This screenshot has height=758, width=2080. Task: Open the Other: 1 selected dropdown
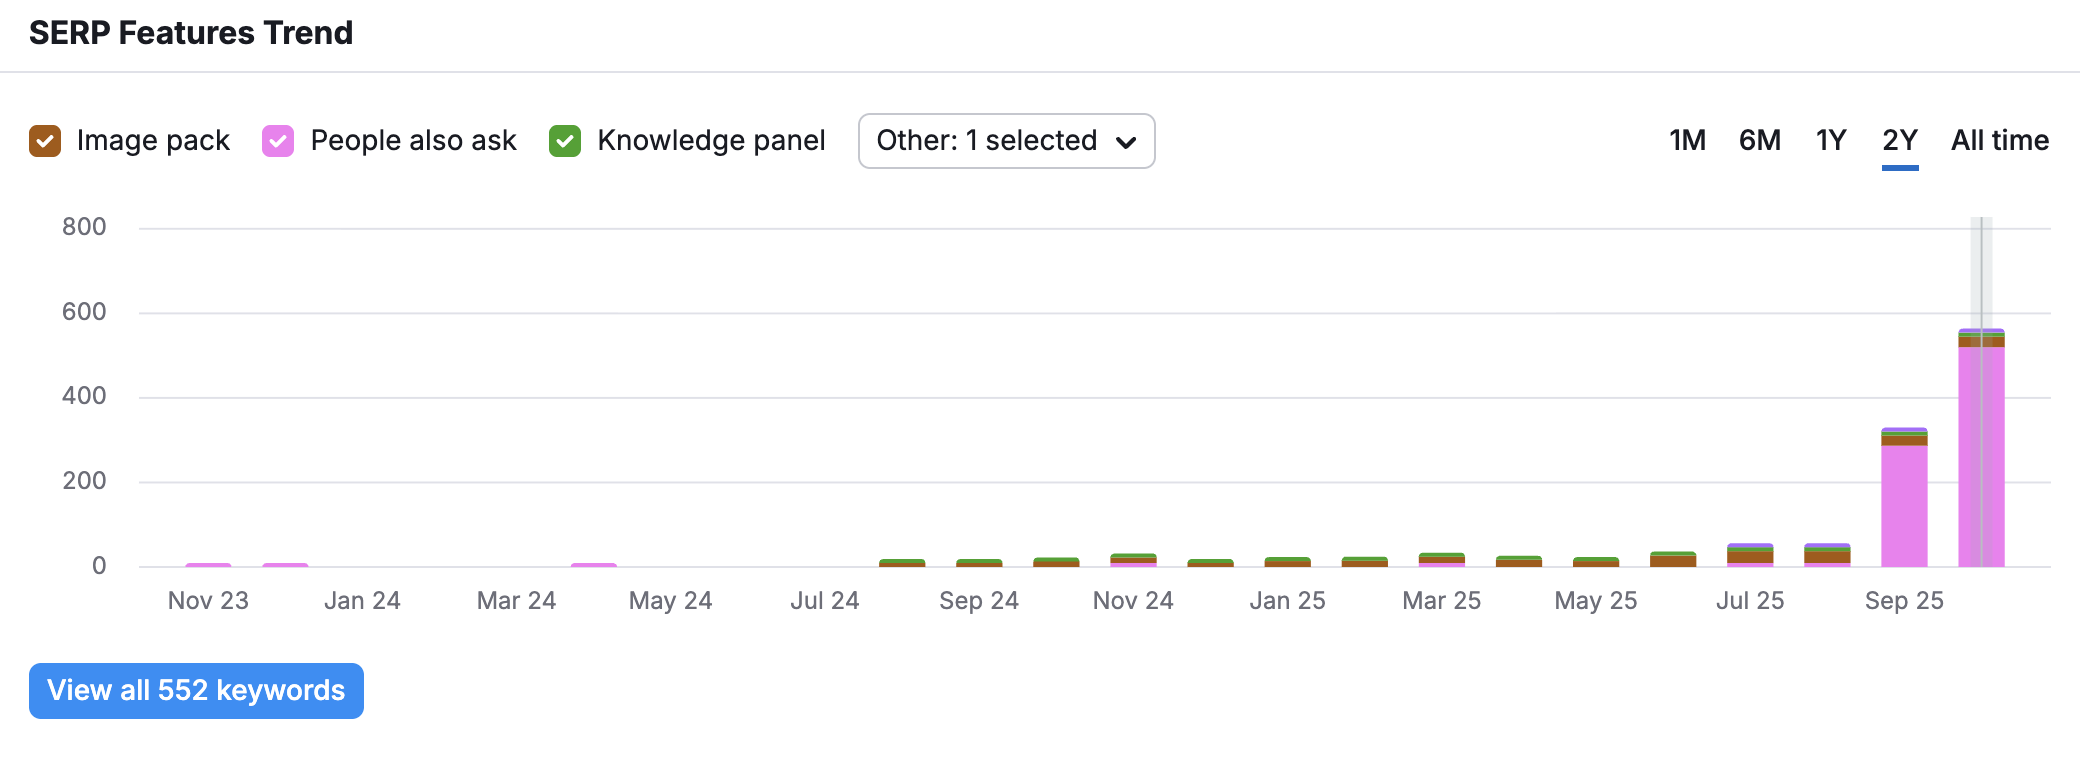[x=1006, y=141]
